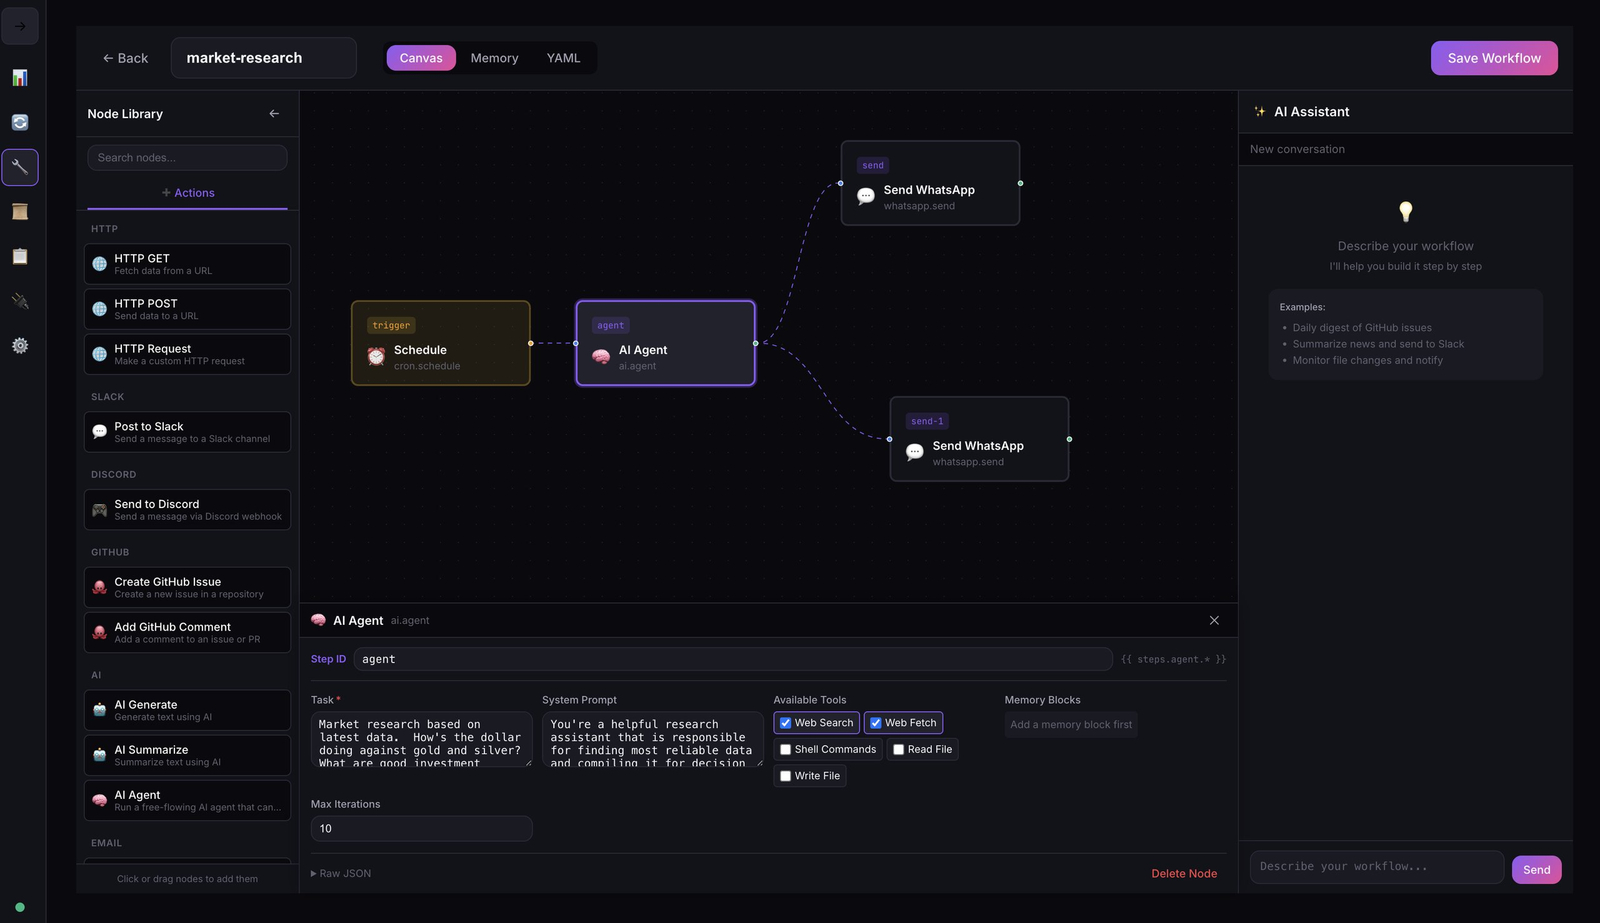Expand the Raw JSON section

pyautogui.click(x=341, y=874)
